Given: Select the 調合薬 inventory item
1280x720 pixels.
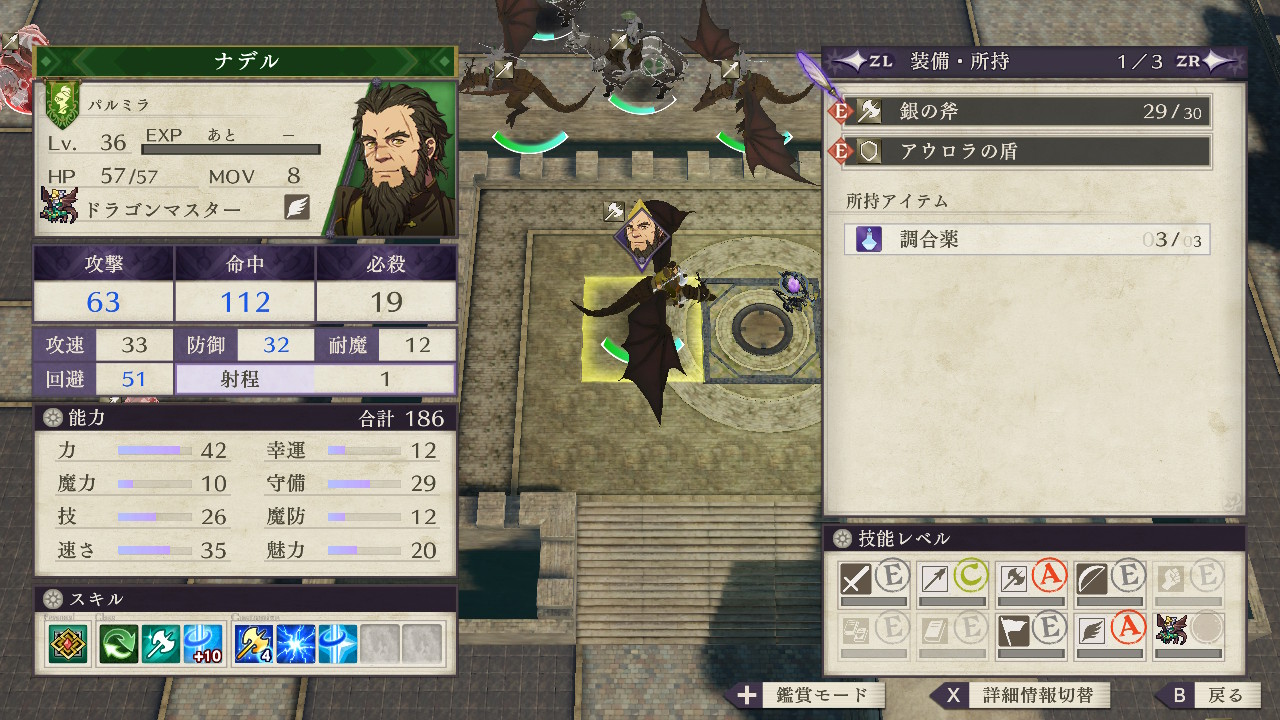Looking at the screenshot, I should pyautogui.click(x=1027, y=239).
